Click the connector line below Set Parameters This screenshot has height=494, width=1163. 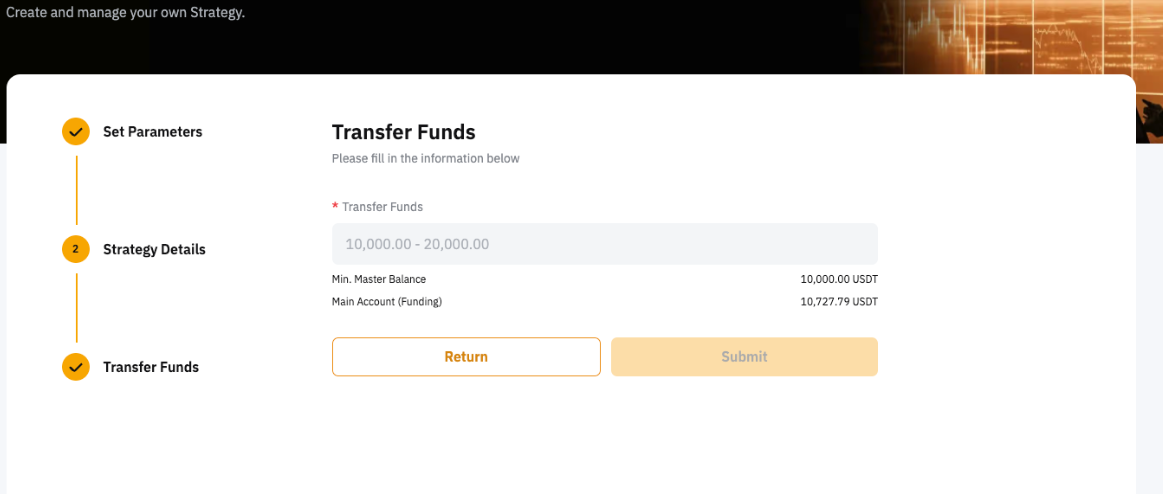click(76, 190)
